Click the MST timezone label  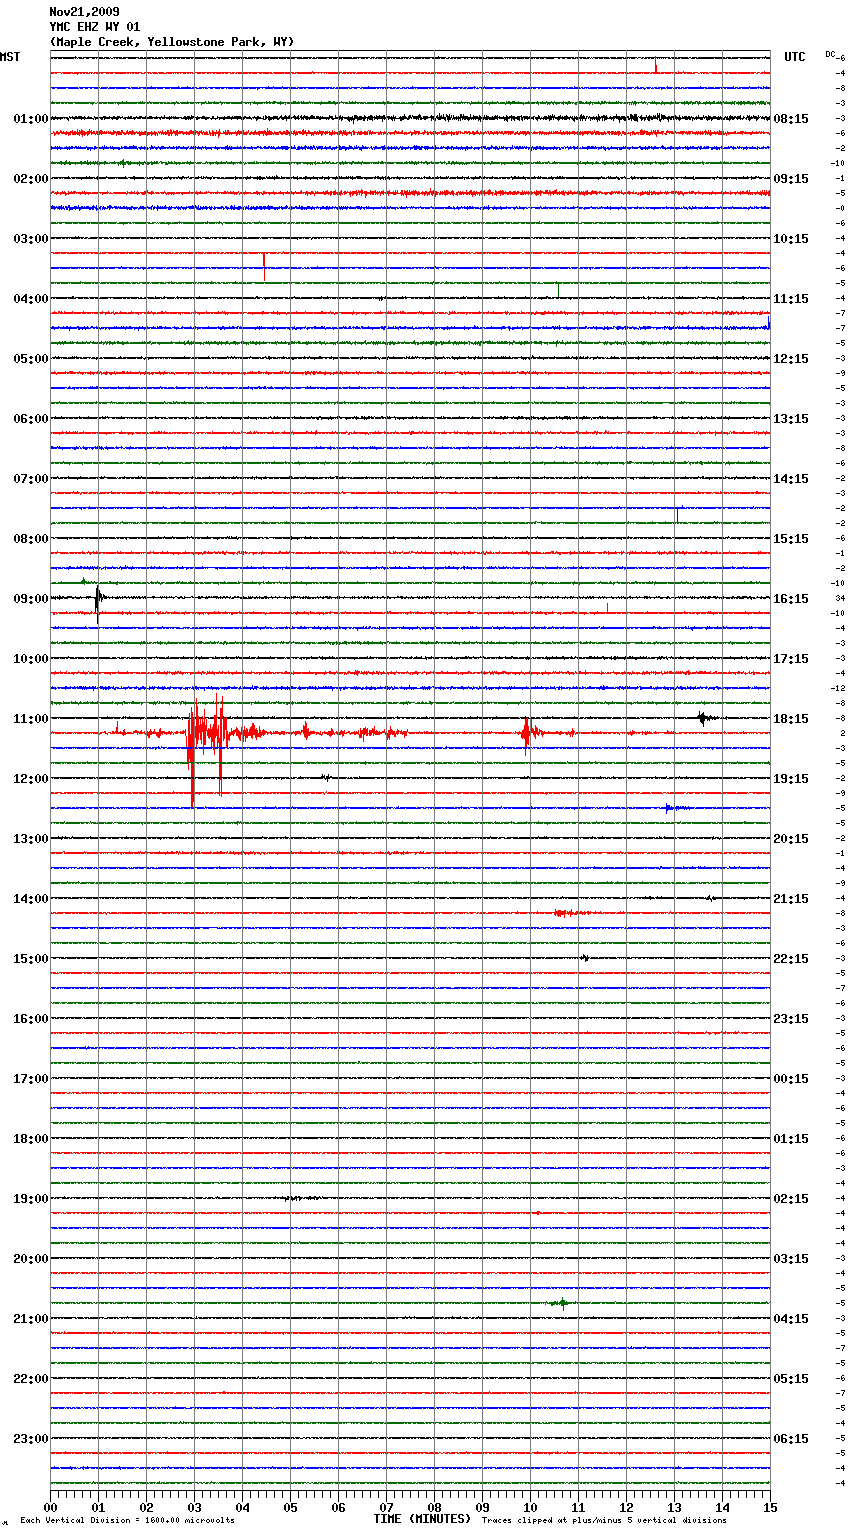point(10,57)
